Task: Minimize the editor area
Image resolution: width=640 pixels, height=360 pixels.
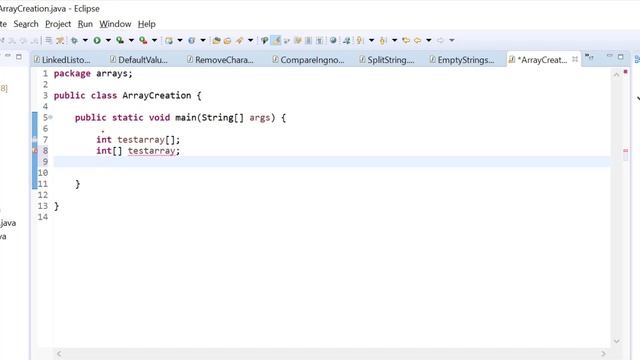Action: 609,56
